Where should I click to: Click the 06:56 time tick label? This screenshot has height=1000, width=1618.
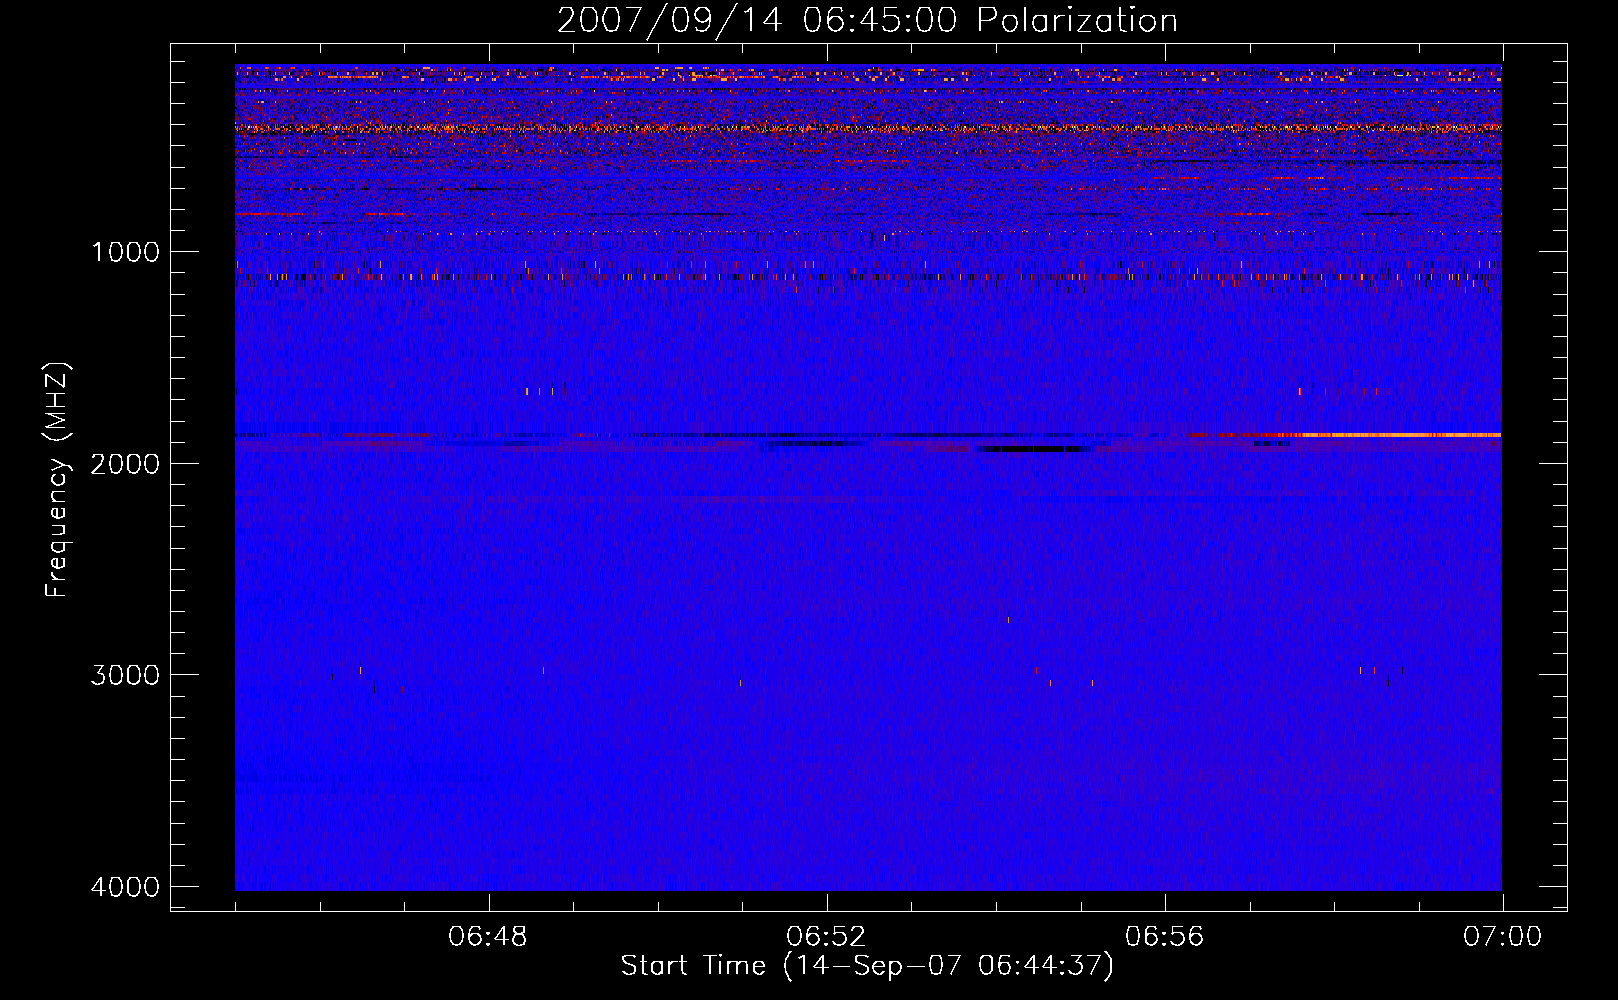[x=1164, y=937]
